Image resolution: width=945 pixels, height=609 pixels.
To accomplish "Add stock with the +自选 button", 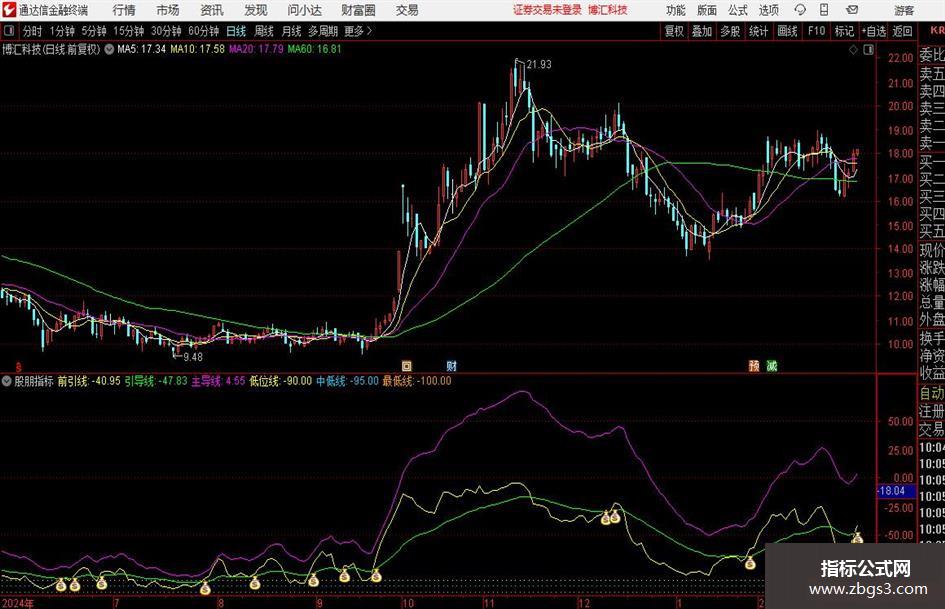I will point(874,31).
